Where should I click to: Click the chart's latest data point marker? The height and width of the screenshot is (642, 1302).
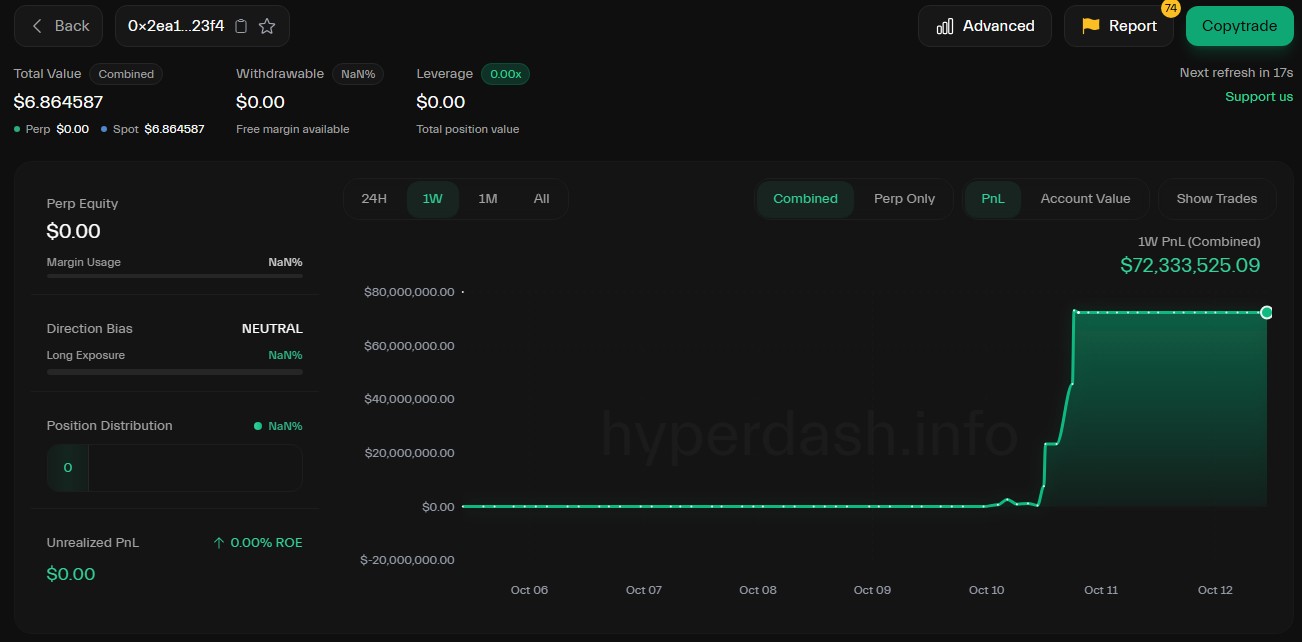pyautogui.click(x=1266, y=313)
